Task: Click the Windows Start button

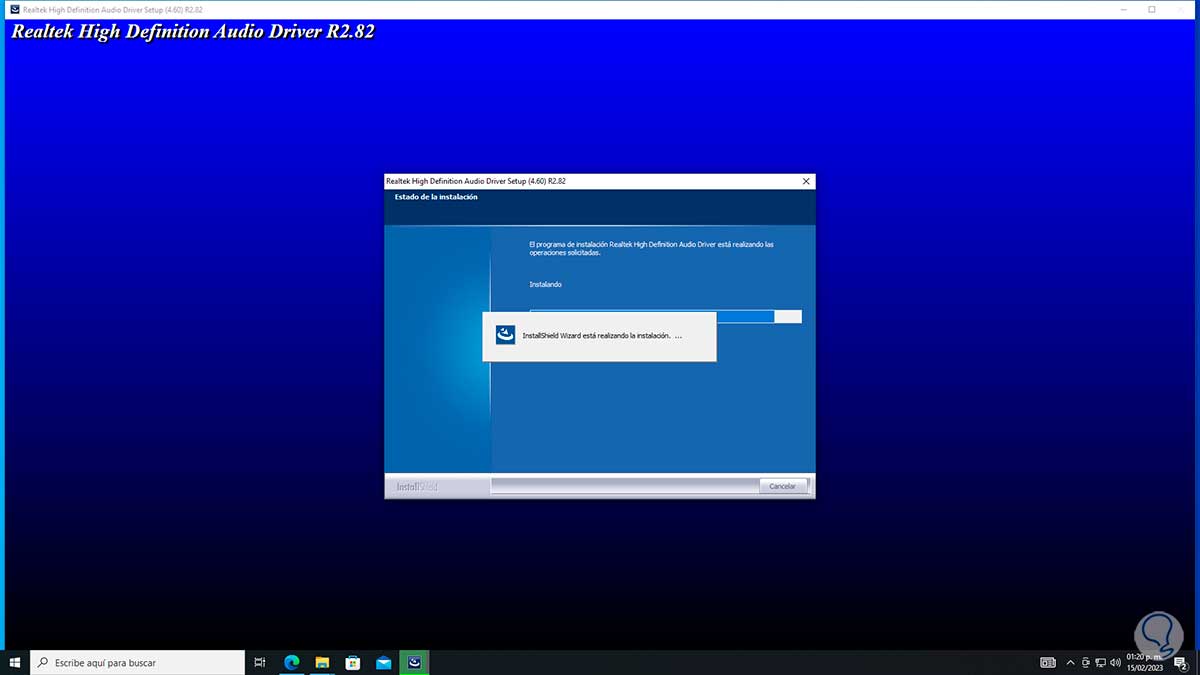Action: (15, 662)
